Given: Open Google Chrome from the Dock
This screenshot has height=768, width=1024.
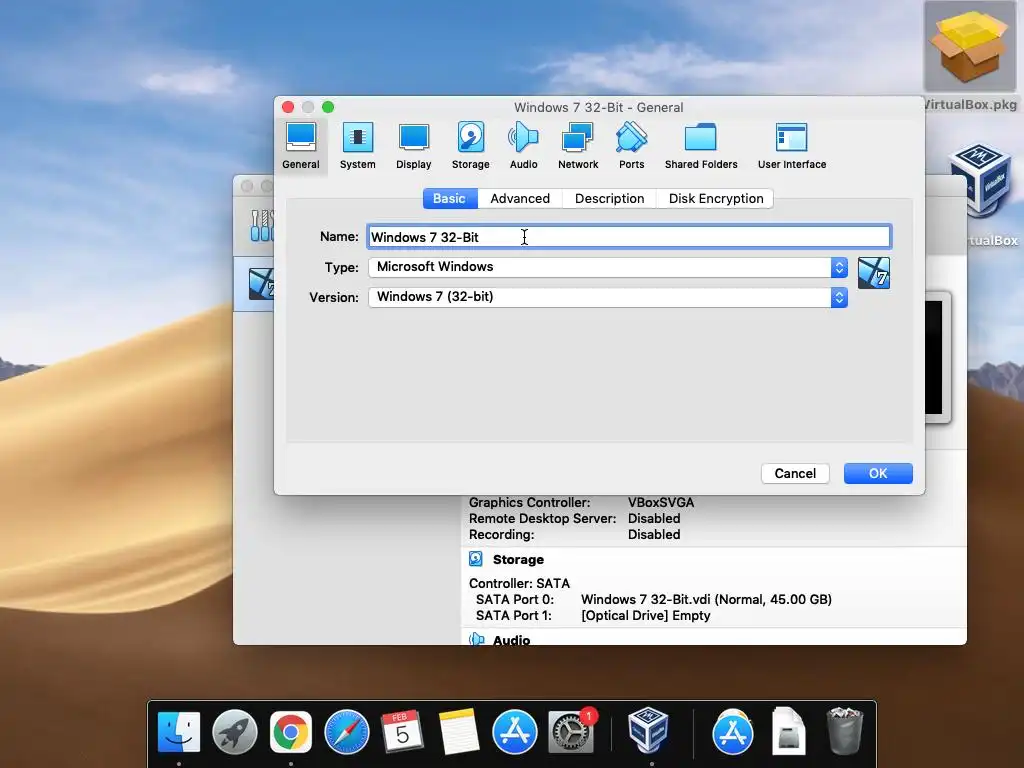Looking at the screenshot, I should (x=291, y=731).
